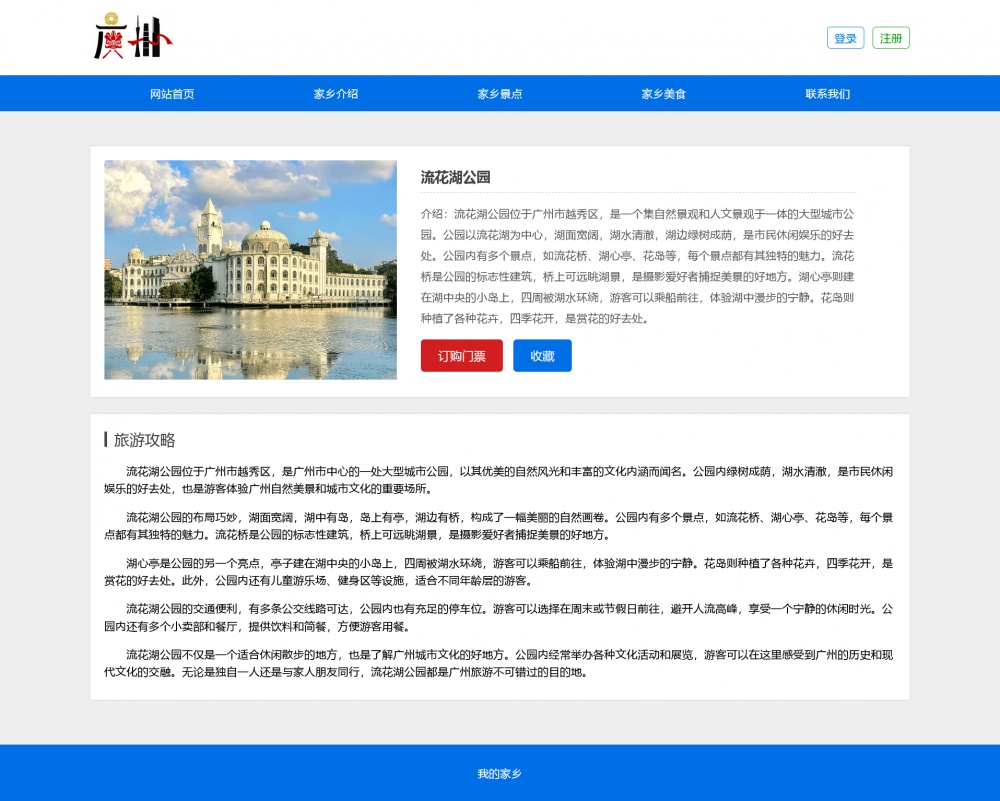This screenshot has width=1000, height=801.
Task: Select the 旅游攻略 section heading
Action: (145, 440)
